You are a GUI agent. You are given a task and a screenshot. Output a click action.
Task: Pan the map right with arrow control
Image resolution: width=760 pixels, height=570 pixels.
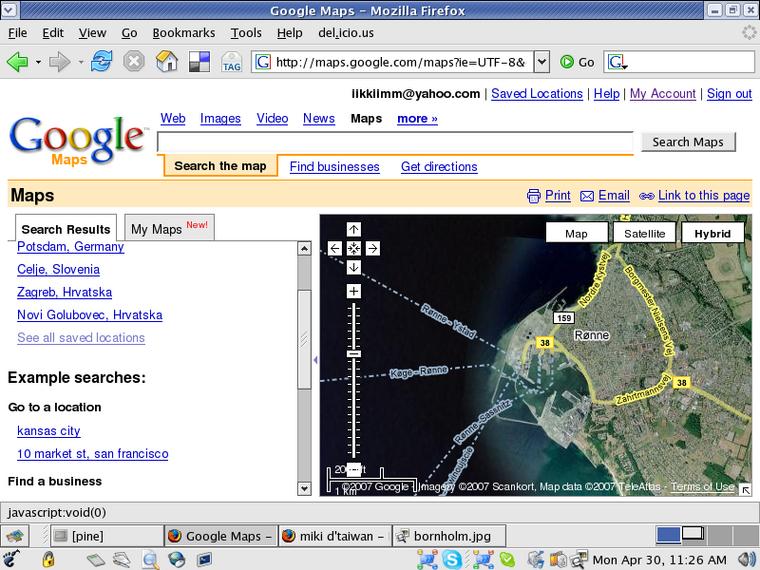click(372, 248)
